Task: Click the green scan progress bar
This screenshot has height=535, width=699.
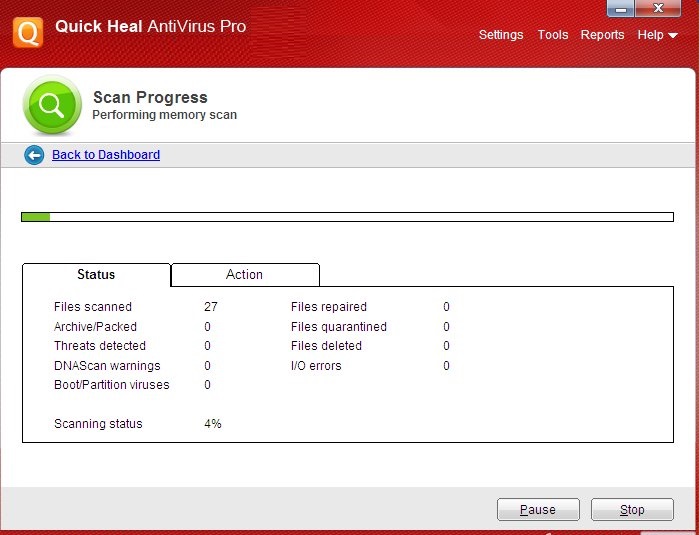Action: pyautogui.click(x=347, y=217)
